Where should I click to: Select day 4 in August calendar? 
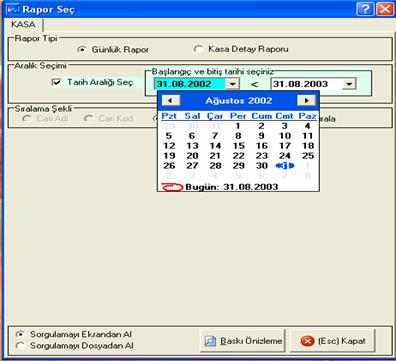tap(307, 126)
